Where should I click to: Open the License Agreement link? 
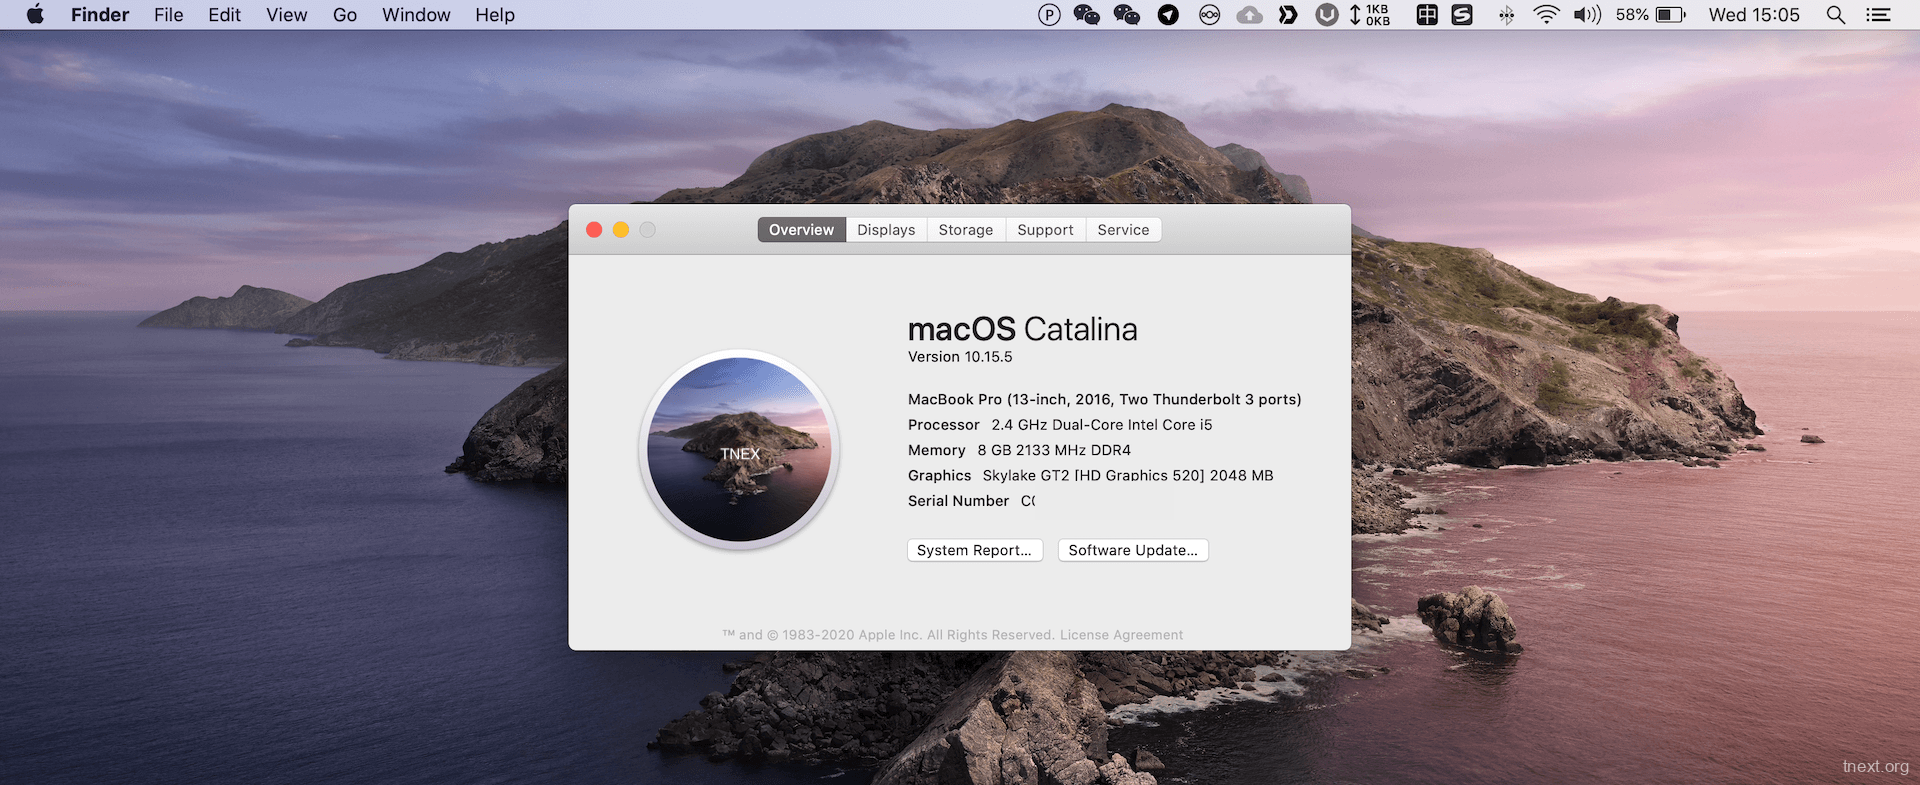[1121, 635]
